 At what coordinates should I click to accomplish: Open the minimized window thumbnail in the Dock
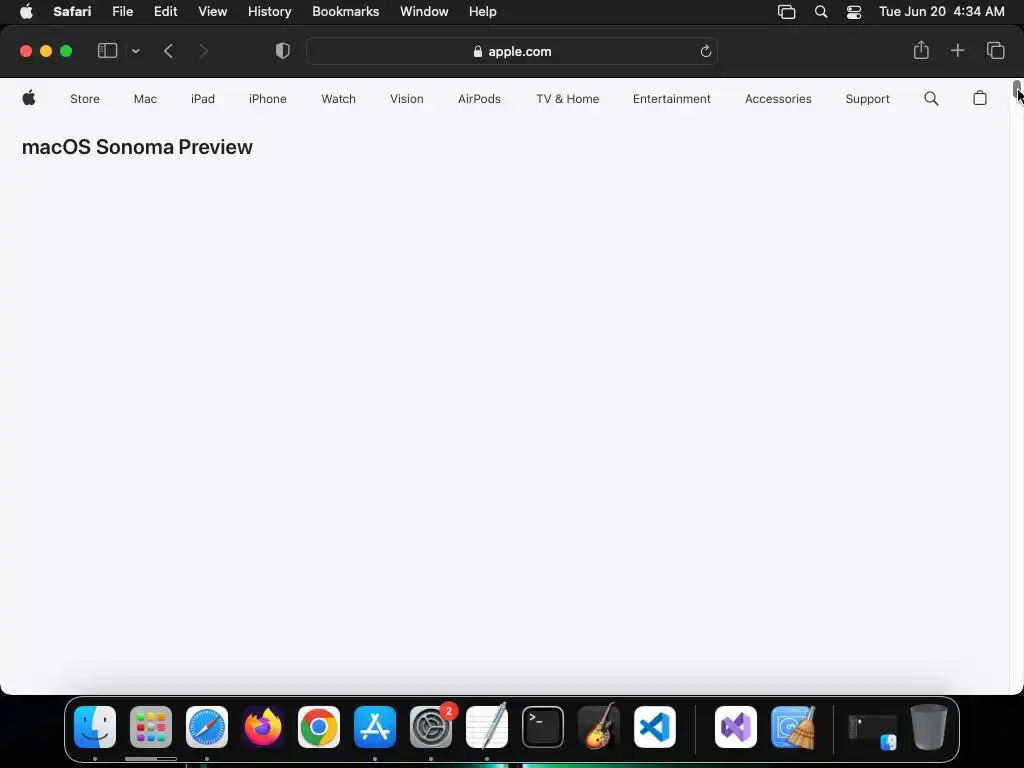(872, 731)
